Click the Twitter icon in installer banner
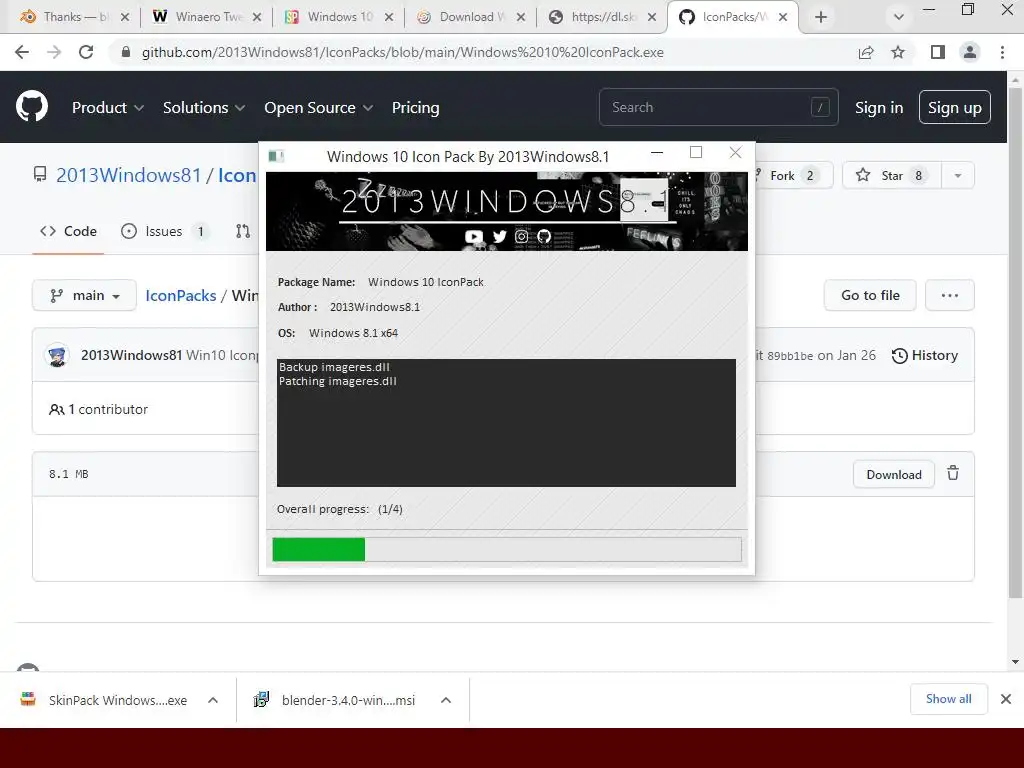The height and width of the screenshot is (768, 1024). 500,236
